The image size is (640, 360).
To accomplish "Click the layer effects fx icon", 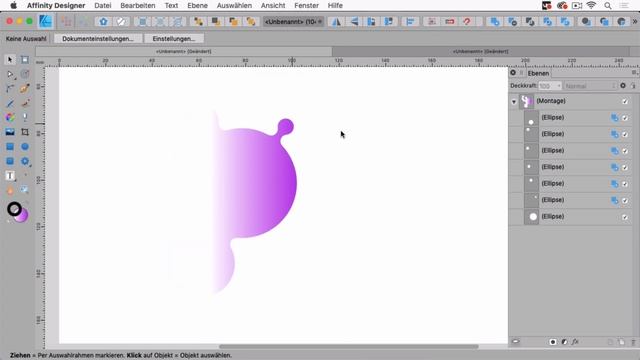I will (x=575, y=342).
